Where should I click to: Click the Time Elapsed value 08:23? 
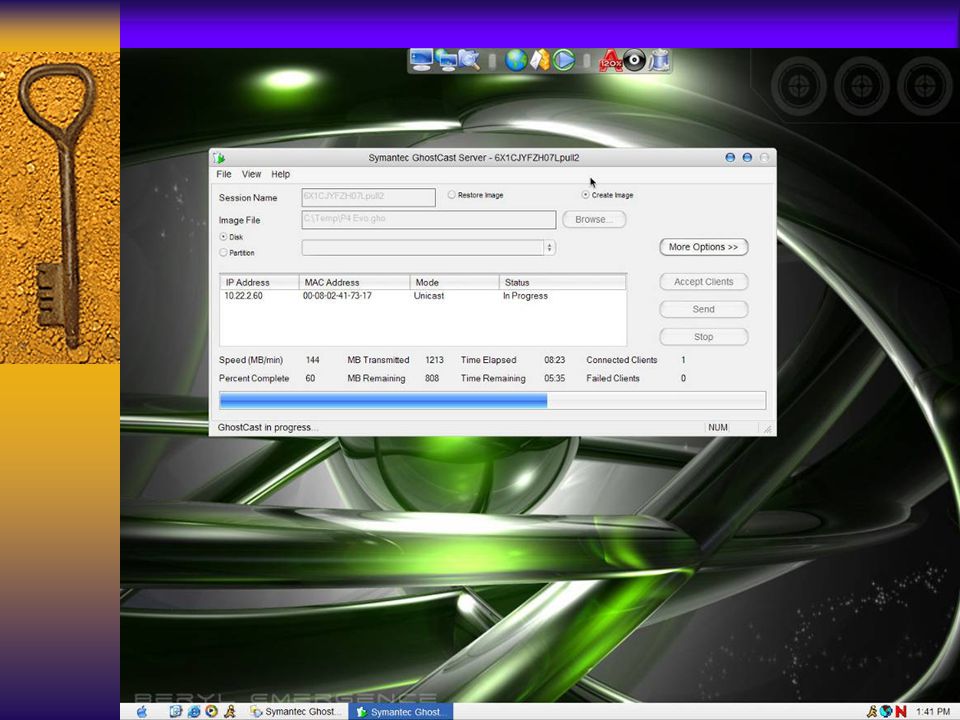point(555,360)
